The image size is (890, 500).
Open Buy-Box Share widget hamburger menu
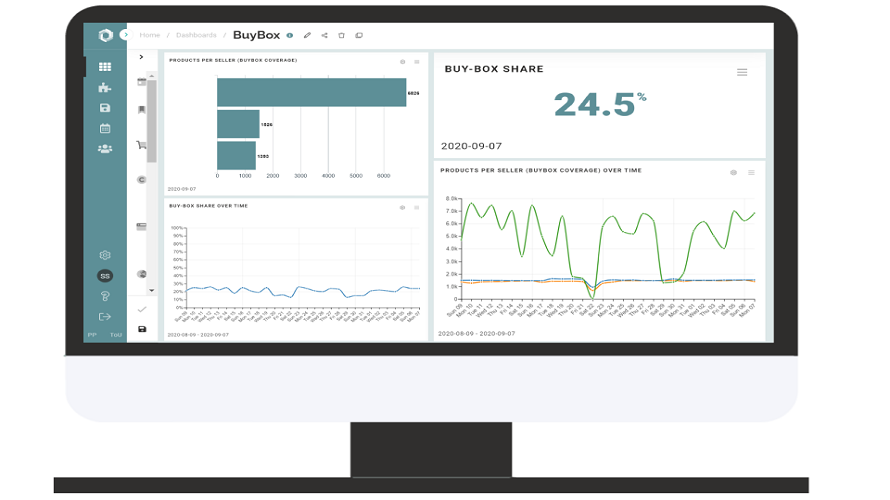[742, 72]
